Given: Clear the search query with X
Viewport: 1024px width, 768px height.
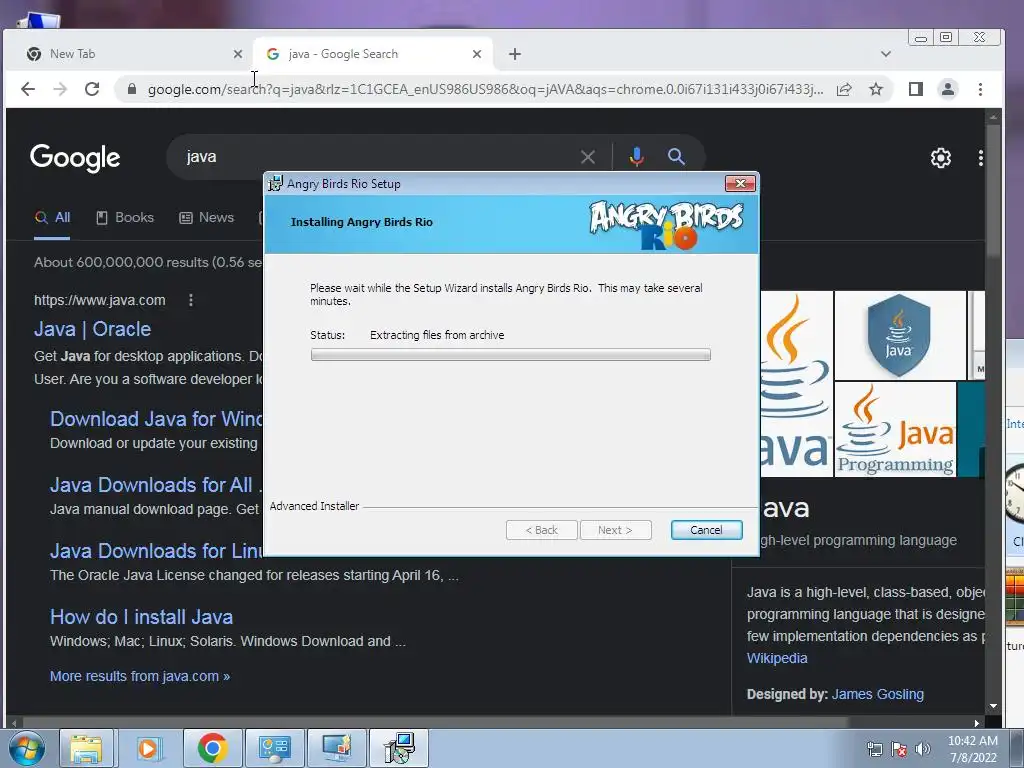Looking at the screenshot, I should 588,157.
